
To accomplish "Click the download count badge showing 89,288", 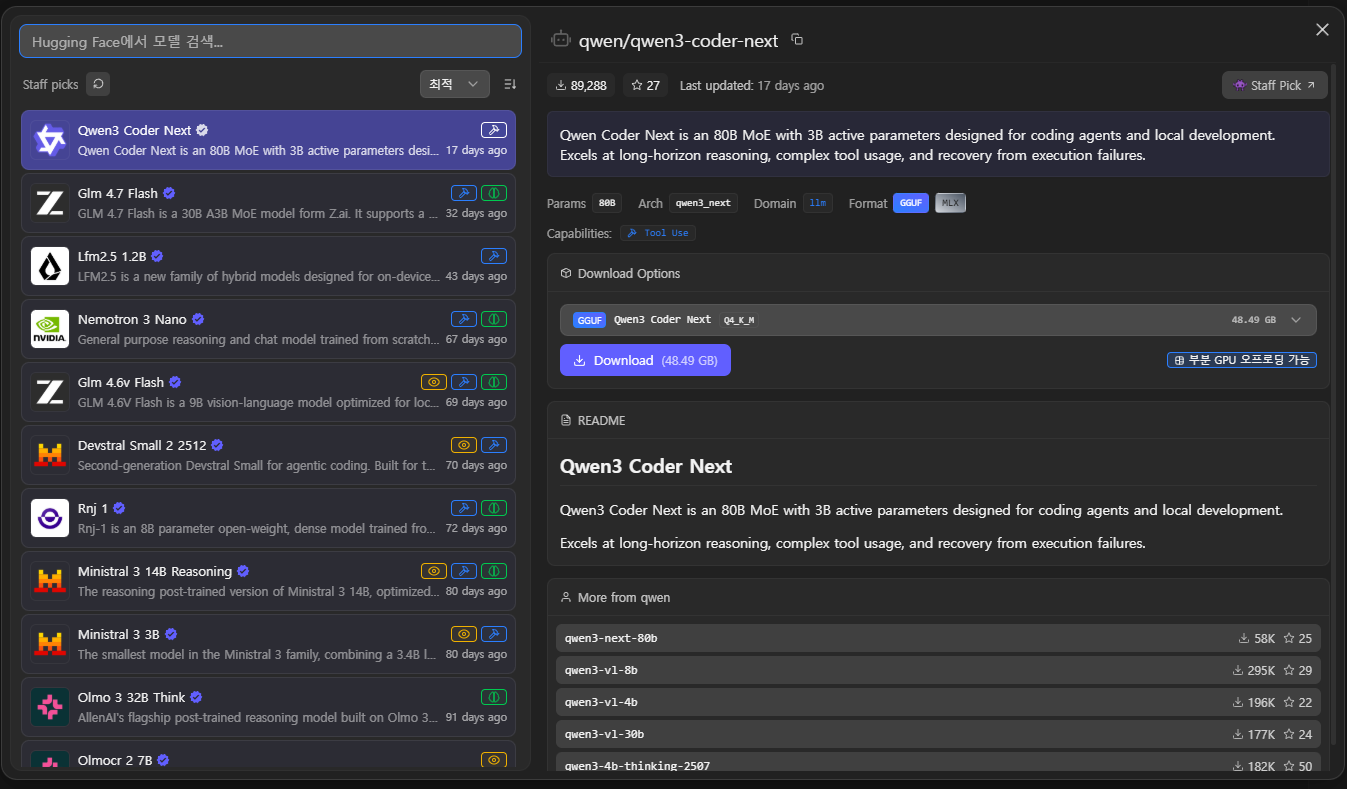I will [581, 86].
